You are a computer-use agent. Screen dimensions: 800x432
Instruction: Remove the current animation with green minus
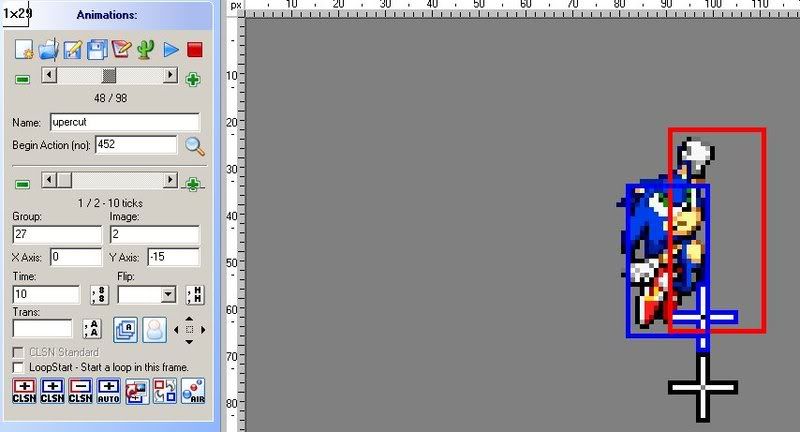22,80
